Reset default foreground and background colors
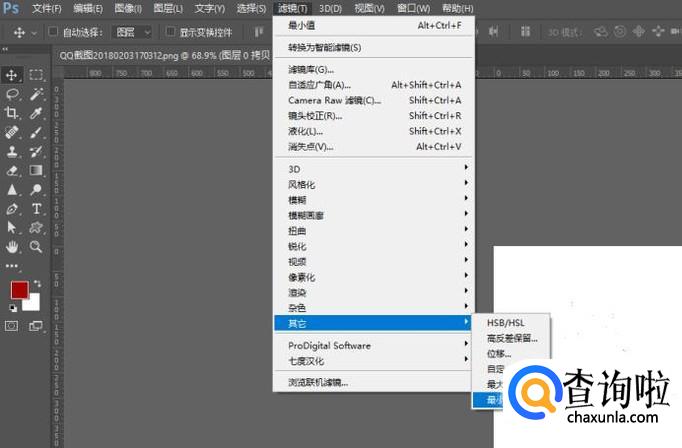Viewport: 682px width, 448px height. 13,308
